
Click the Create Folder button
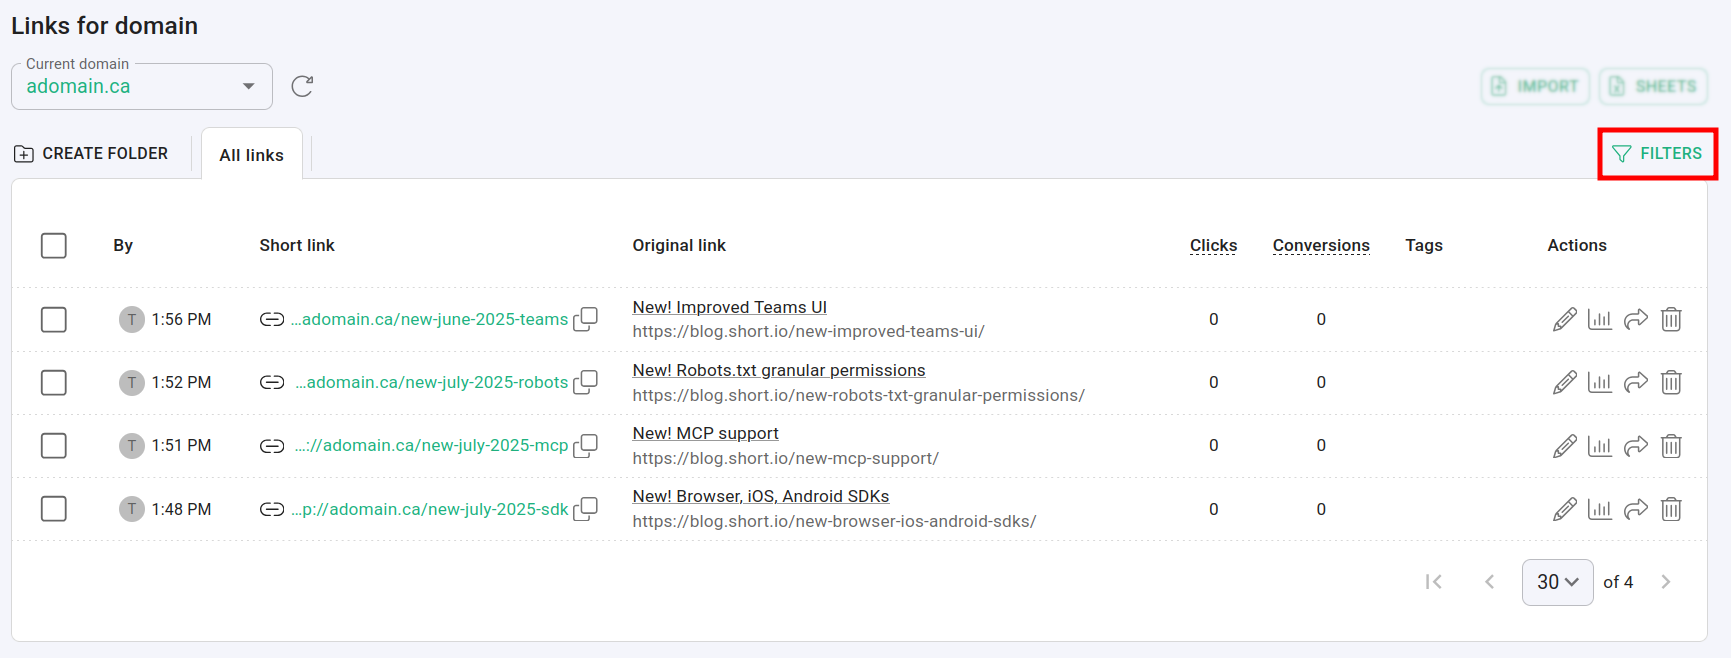coord(91,154)
